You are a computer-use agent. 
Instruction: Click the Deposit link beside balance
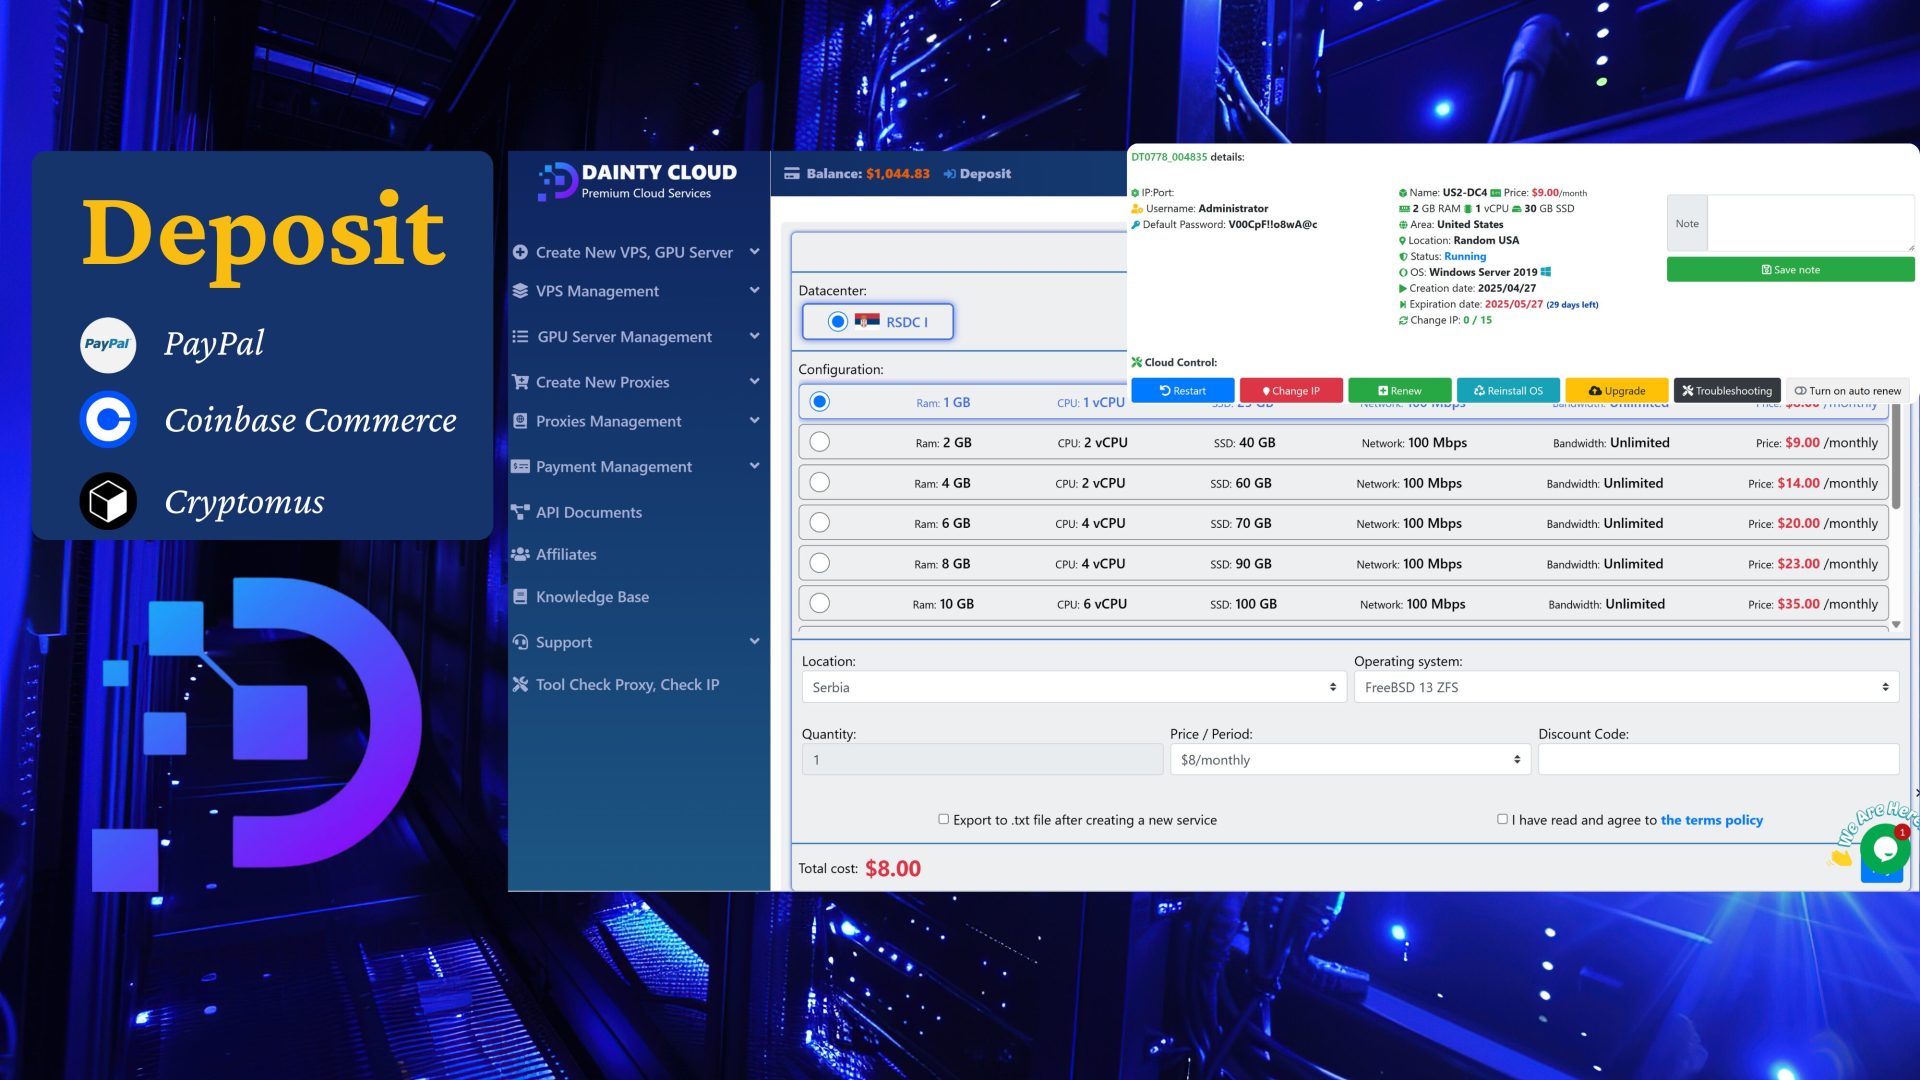tap(977, 174)
